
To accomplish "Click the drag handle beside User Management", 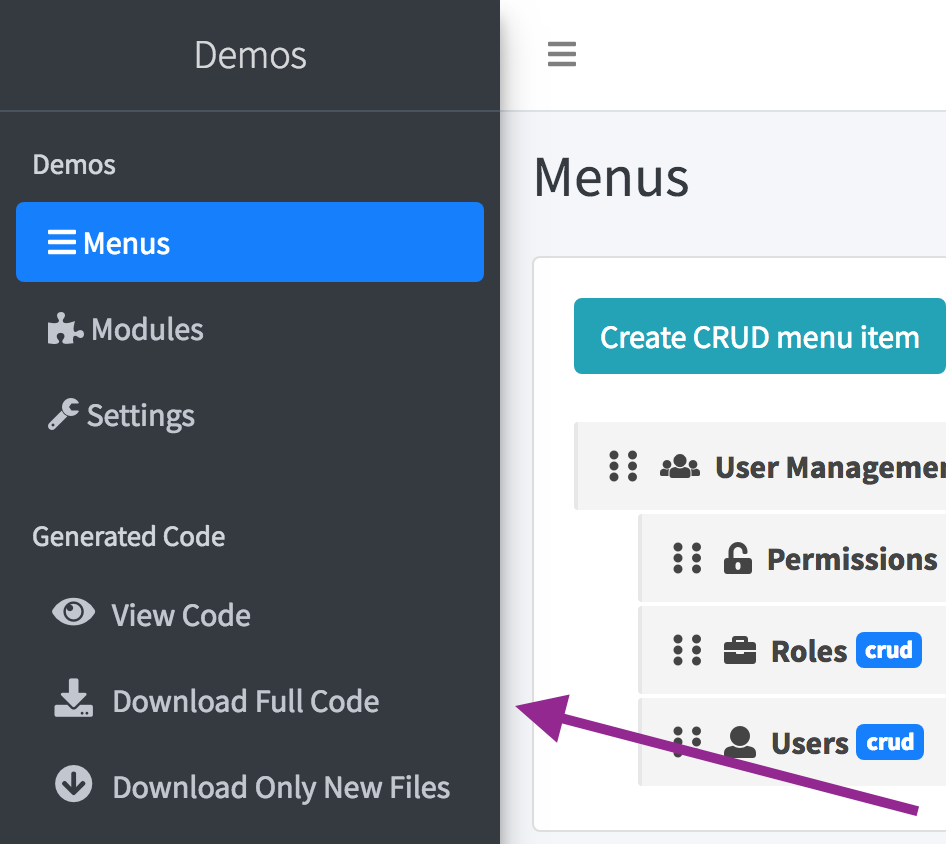I will click(x=623, y=466).
